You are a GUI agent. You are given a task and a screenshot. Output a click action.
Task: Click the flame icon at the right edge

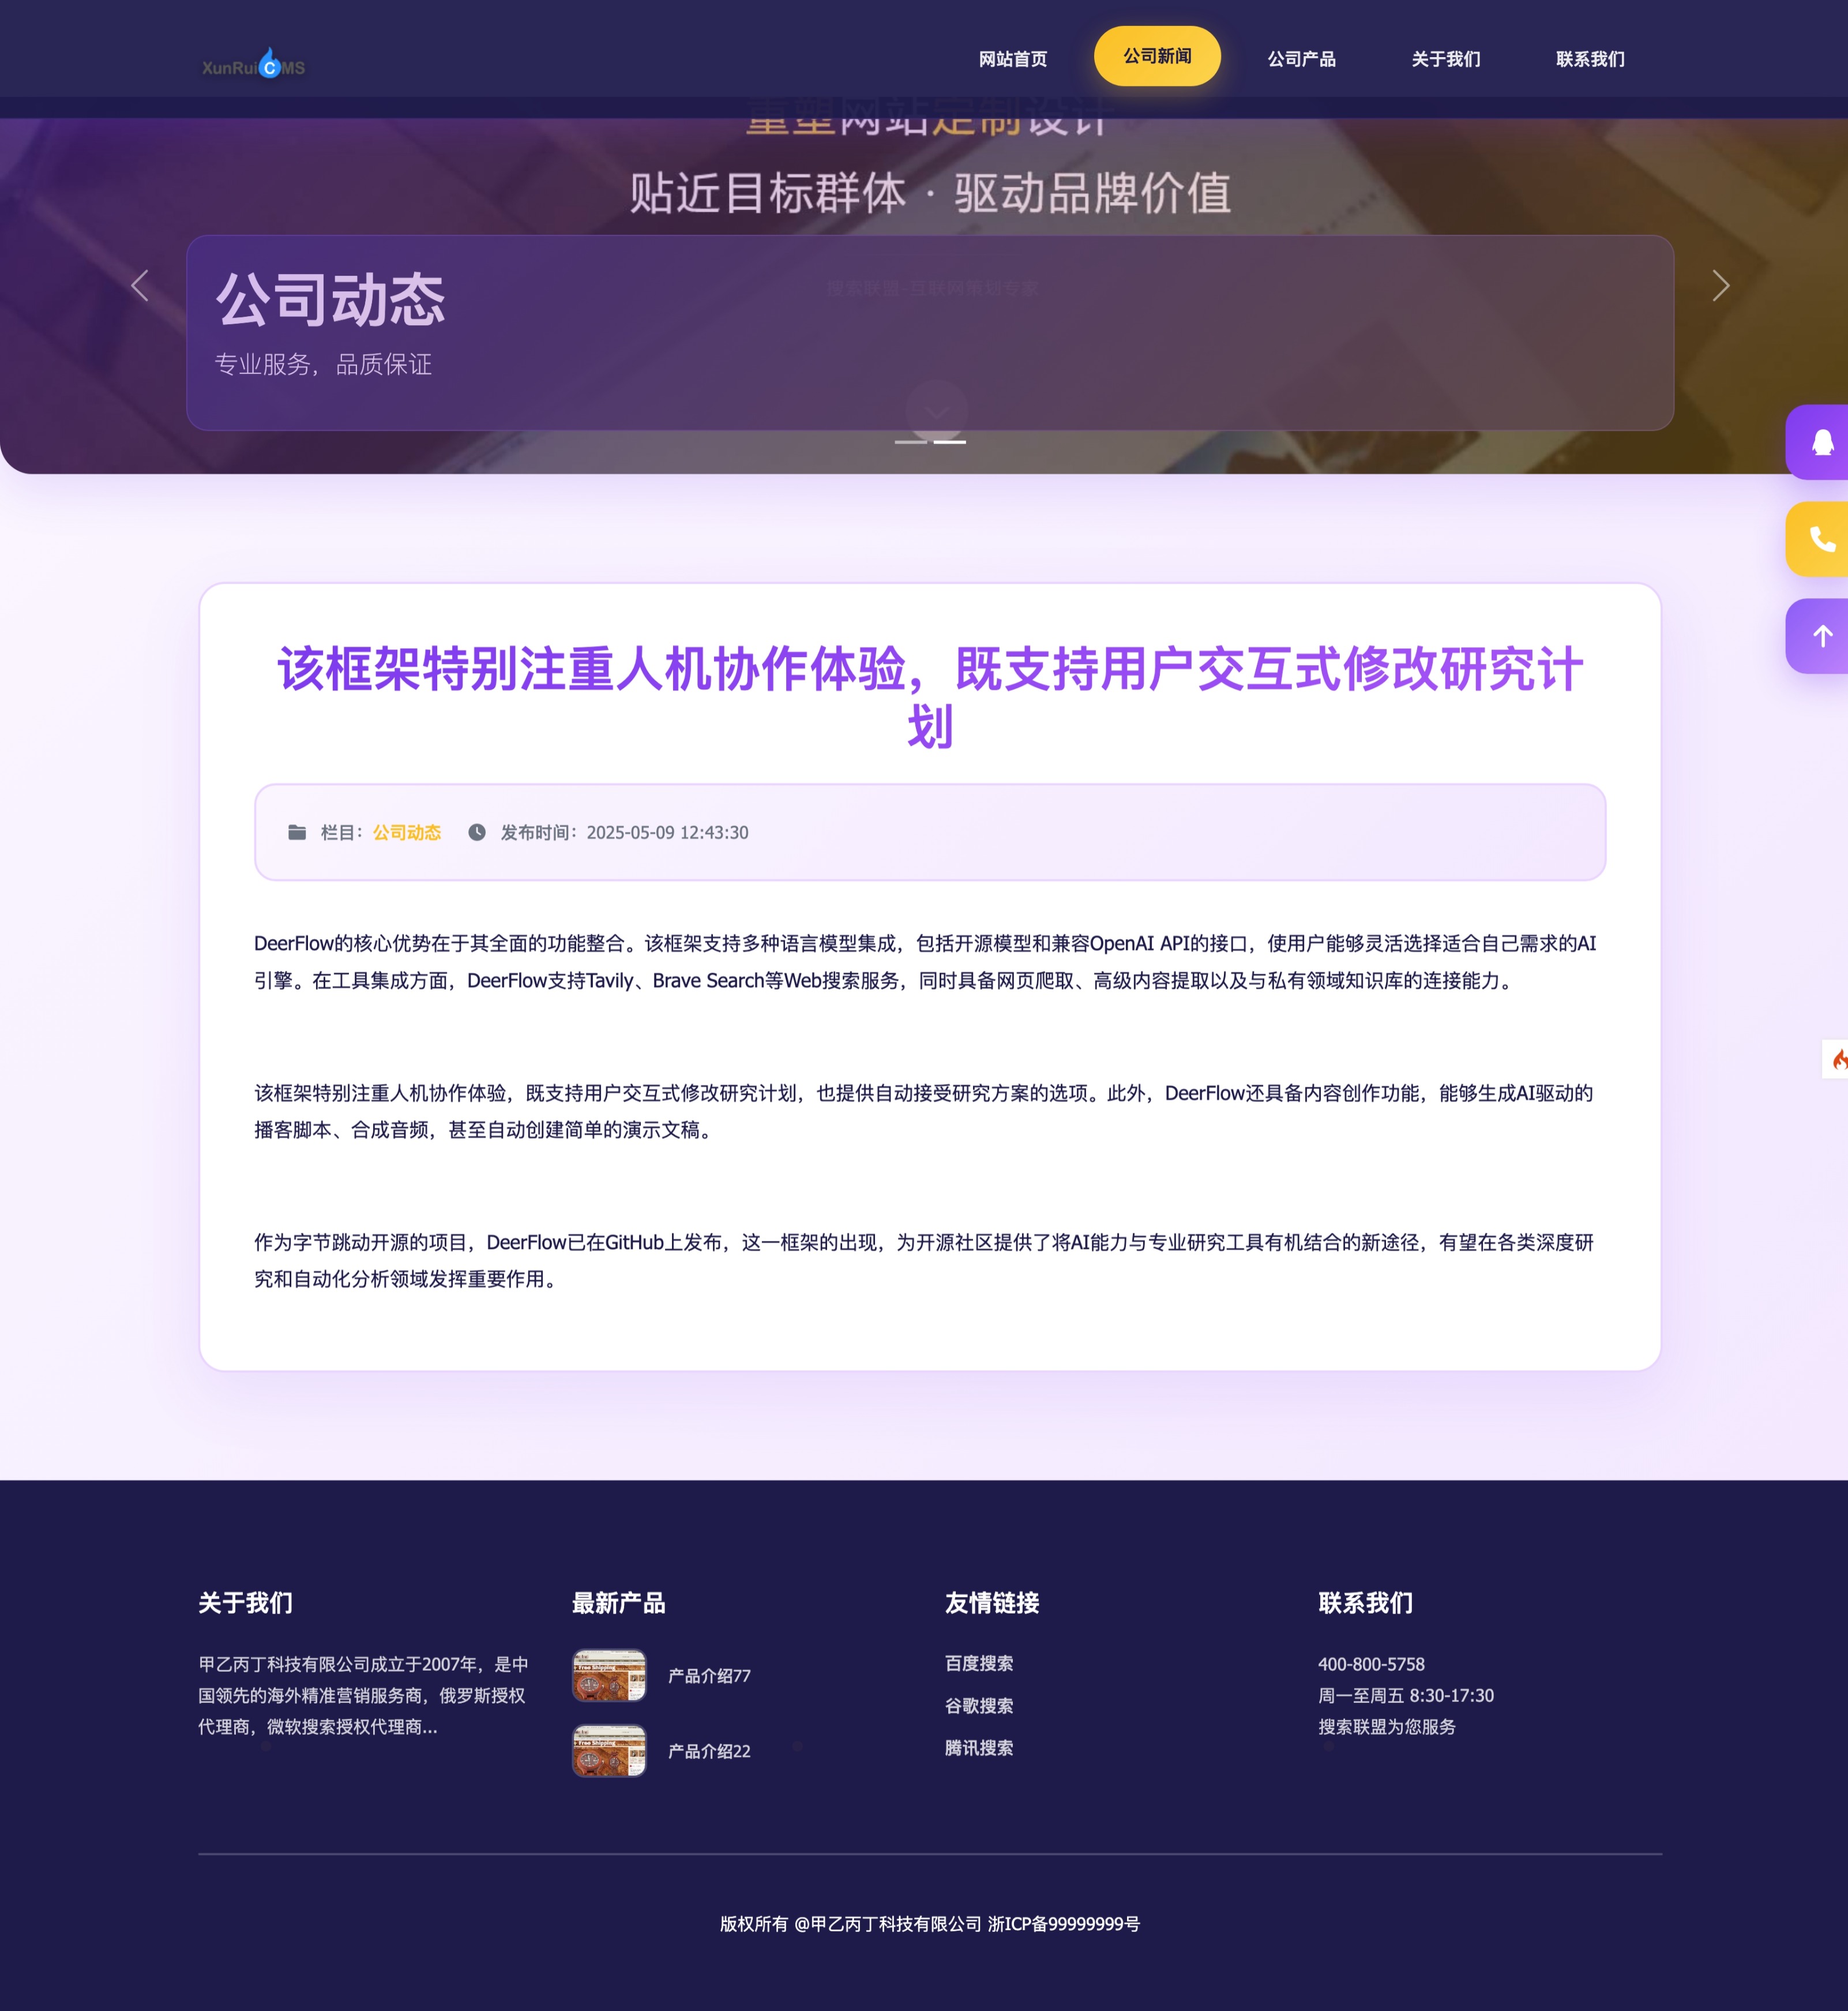(1837, 1059)
